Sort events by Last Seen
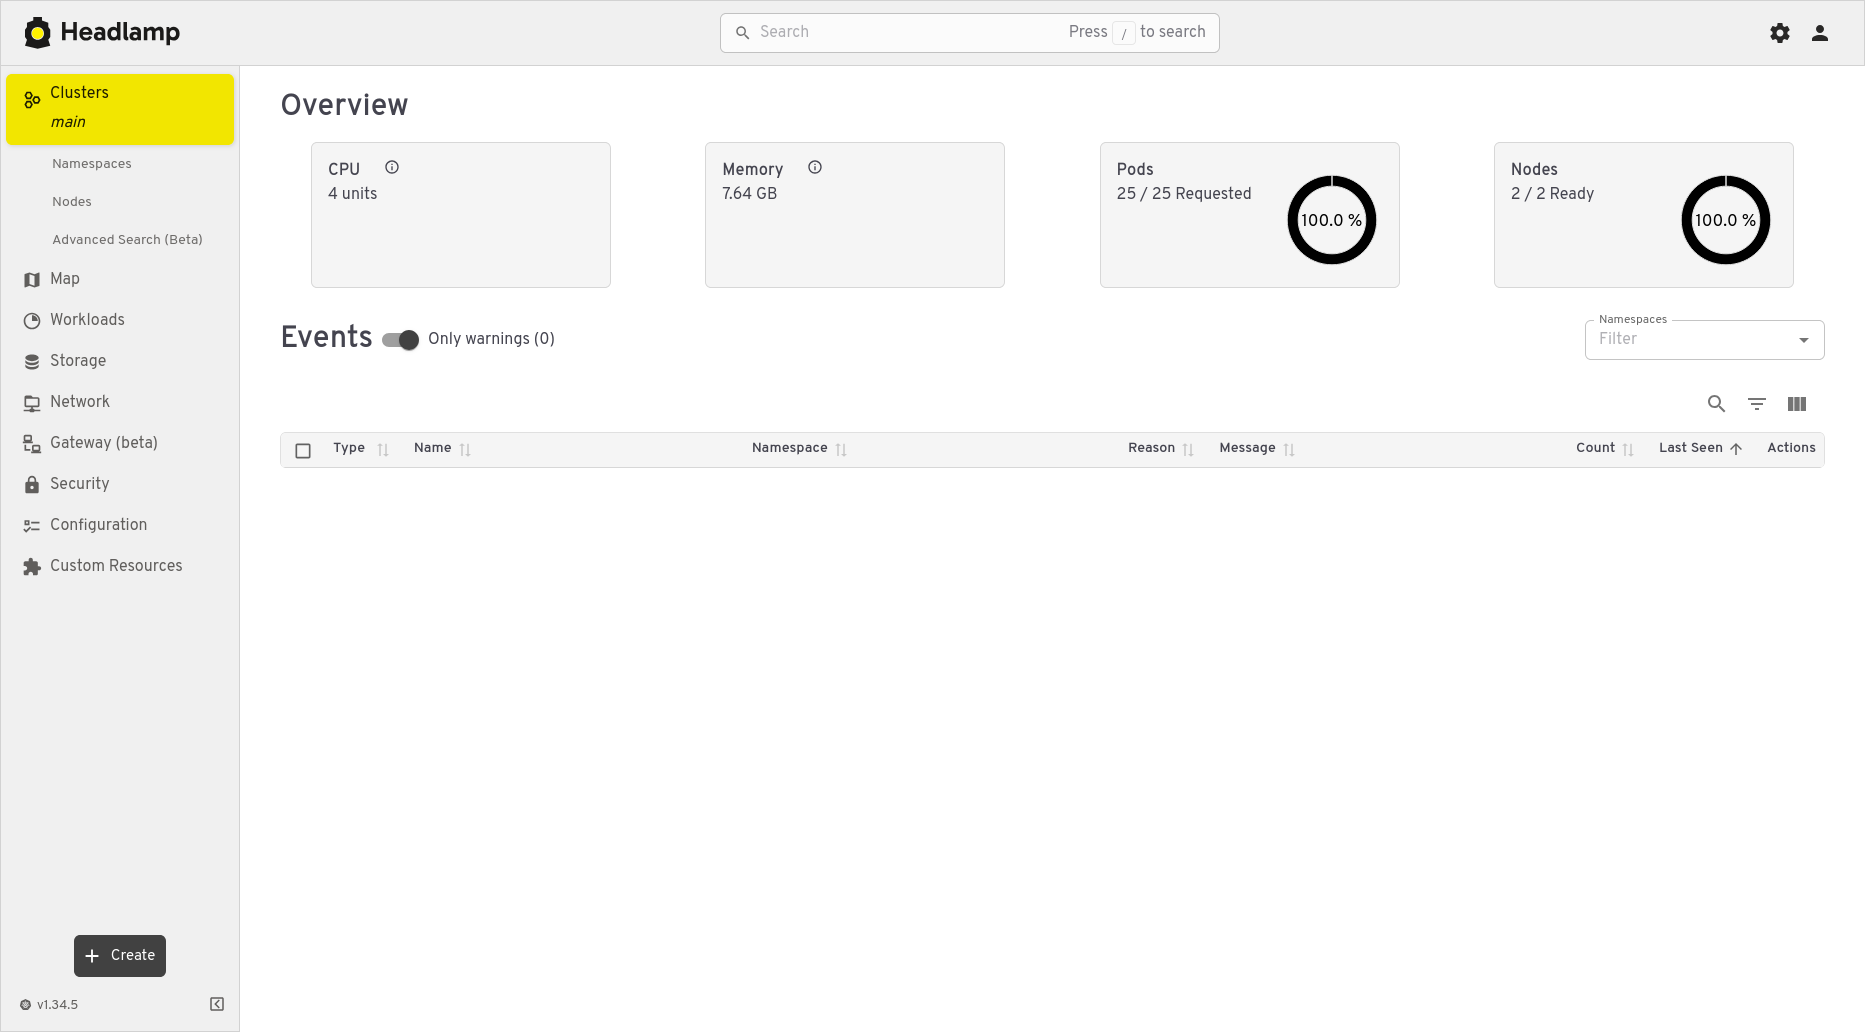This screenshot has width=1865, height=1032. [x=1736, y=449]
